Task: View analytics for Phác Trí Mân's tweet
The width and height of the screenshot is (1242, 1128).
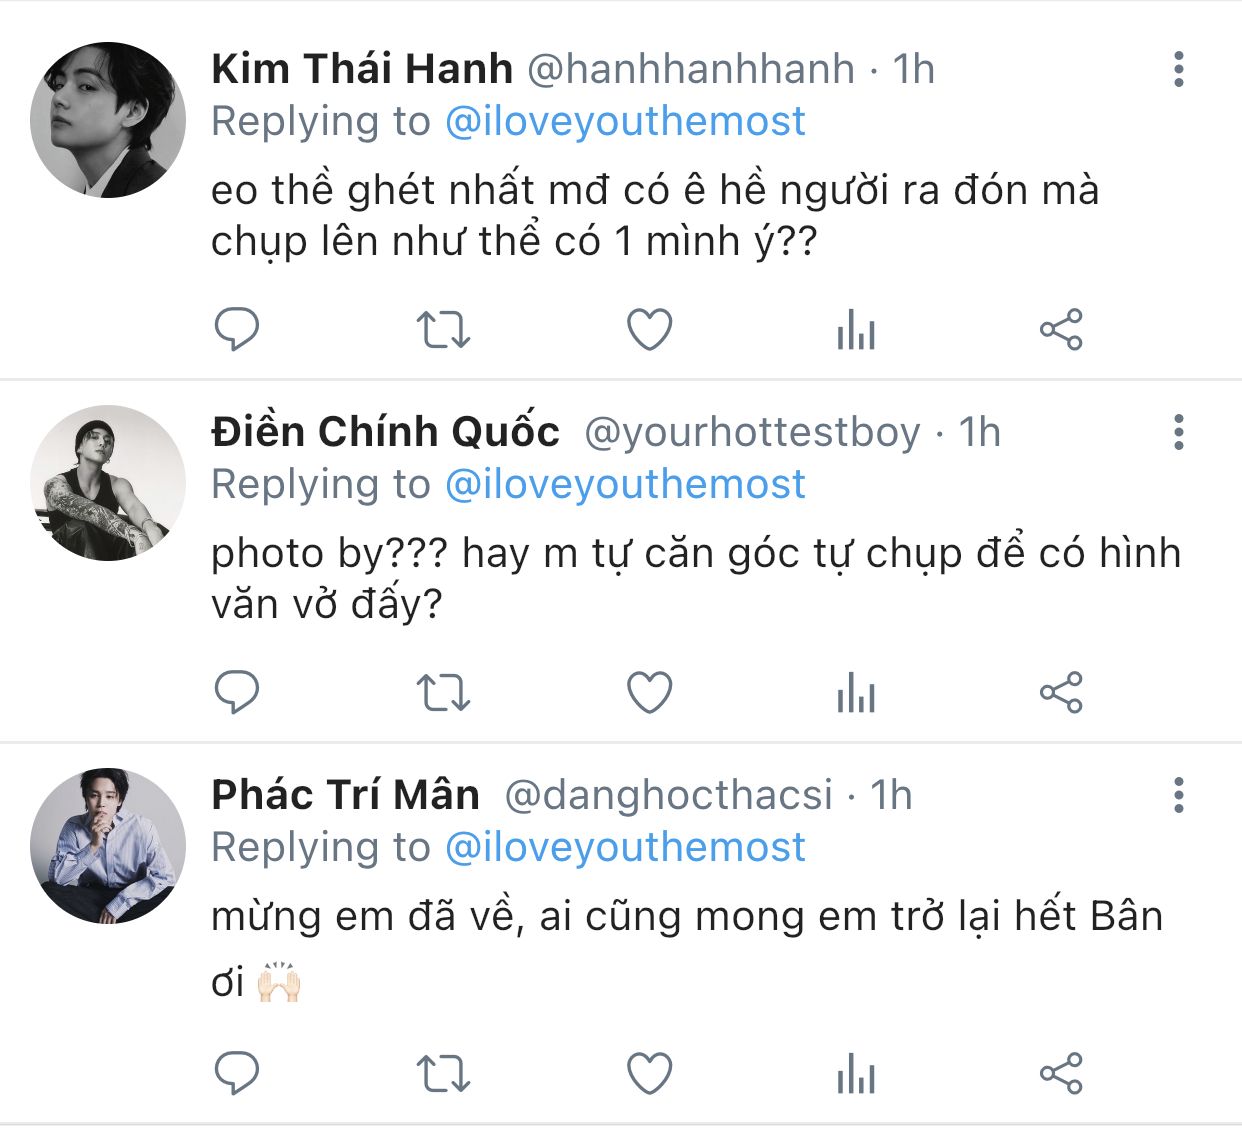Action: (x=856, y=1073)
